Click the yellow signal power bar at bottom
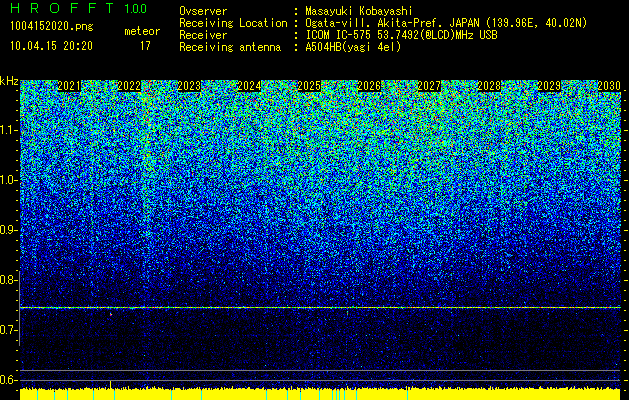The width and height of the screenshot is (629, 400). click(320, 394)
